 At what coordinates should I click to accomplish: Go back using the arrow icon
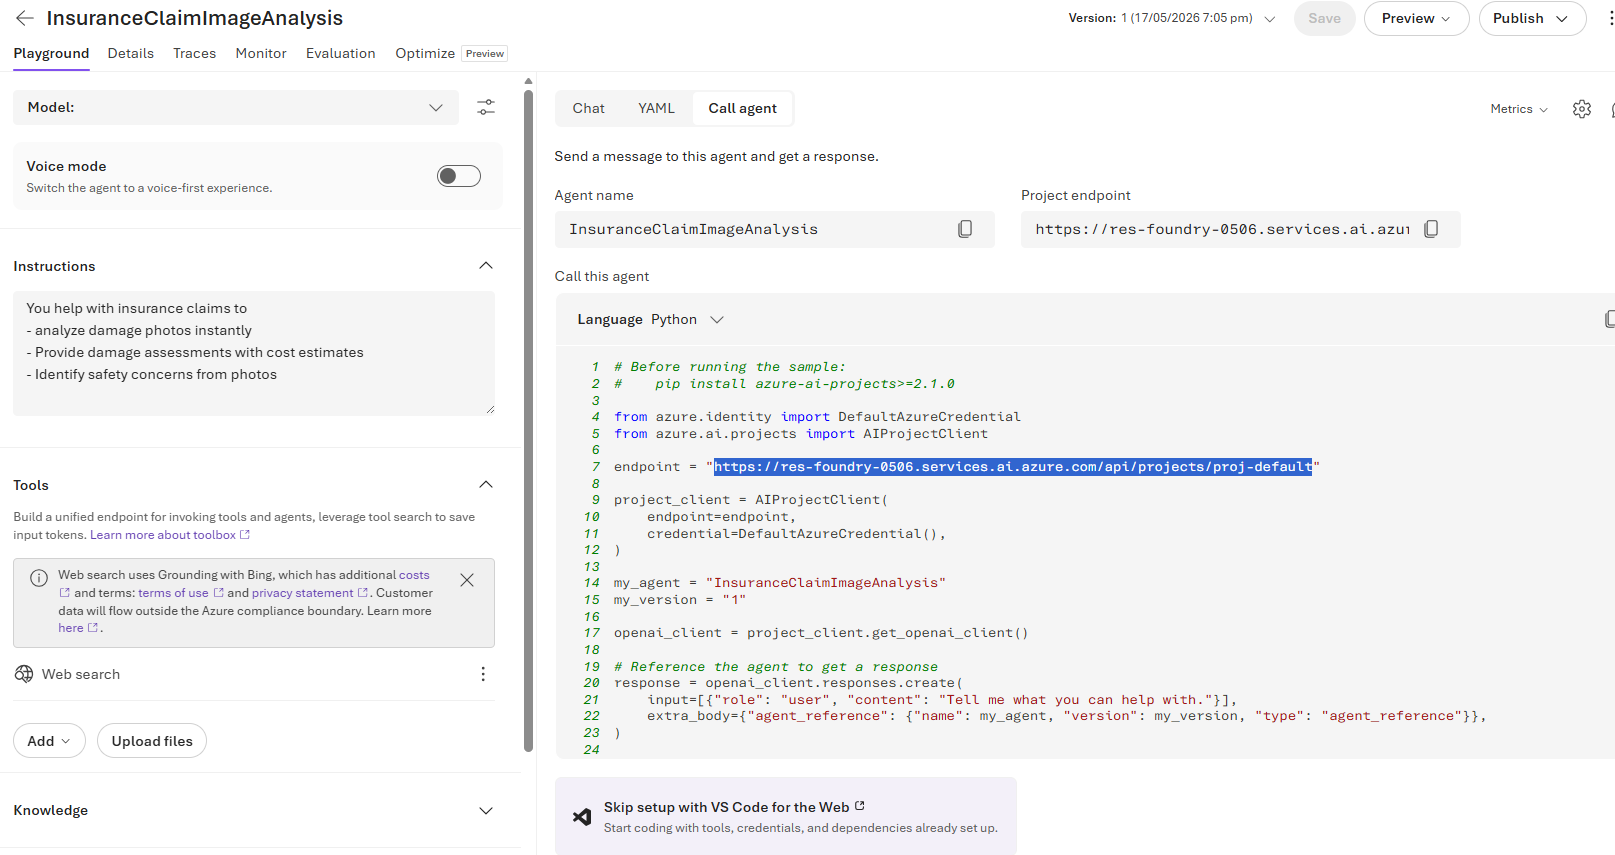pyautogui.click(x=25, y=18)
